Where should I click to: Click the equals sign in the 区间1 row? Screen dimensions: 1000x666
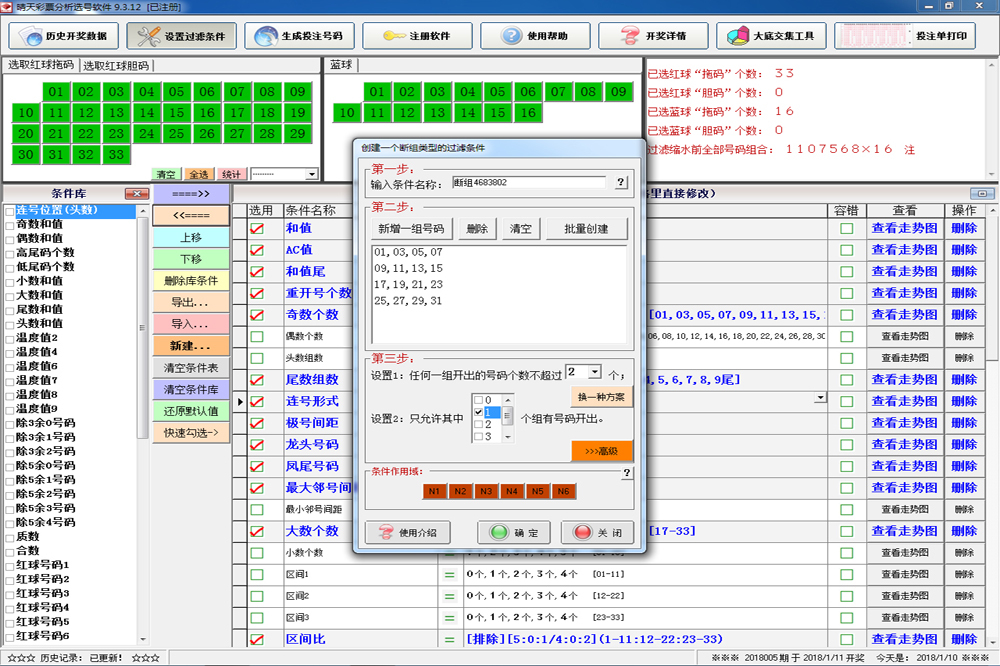click(450, 574)
